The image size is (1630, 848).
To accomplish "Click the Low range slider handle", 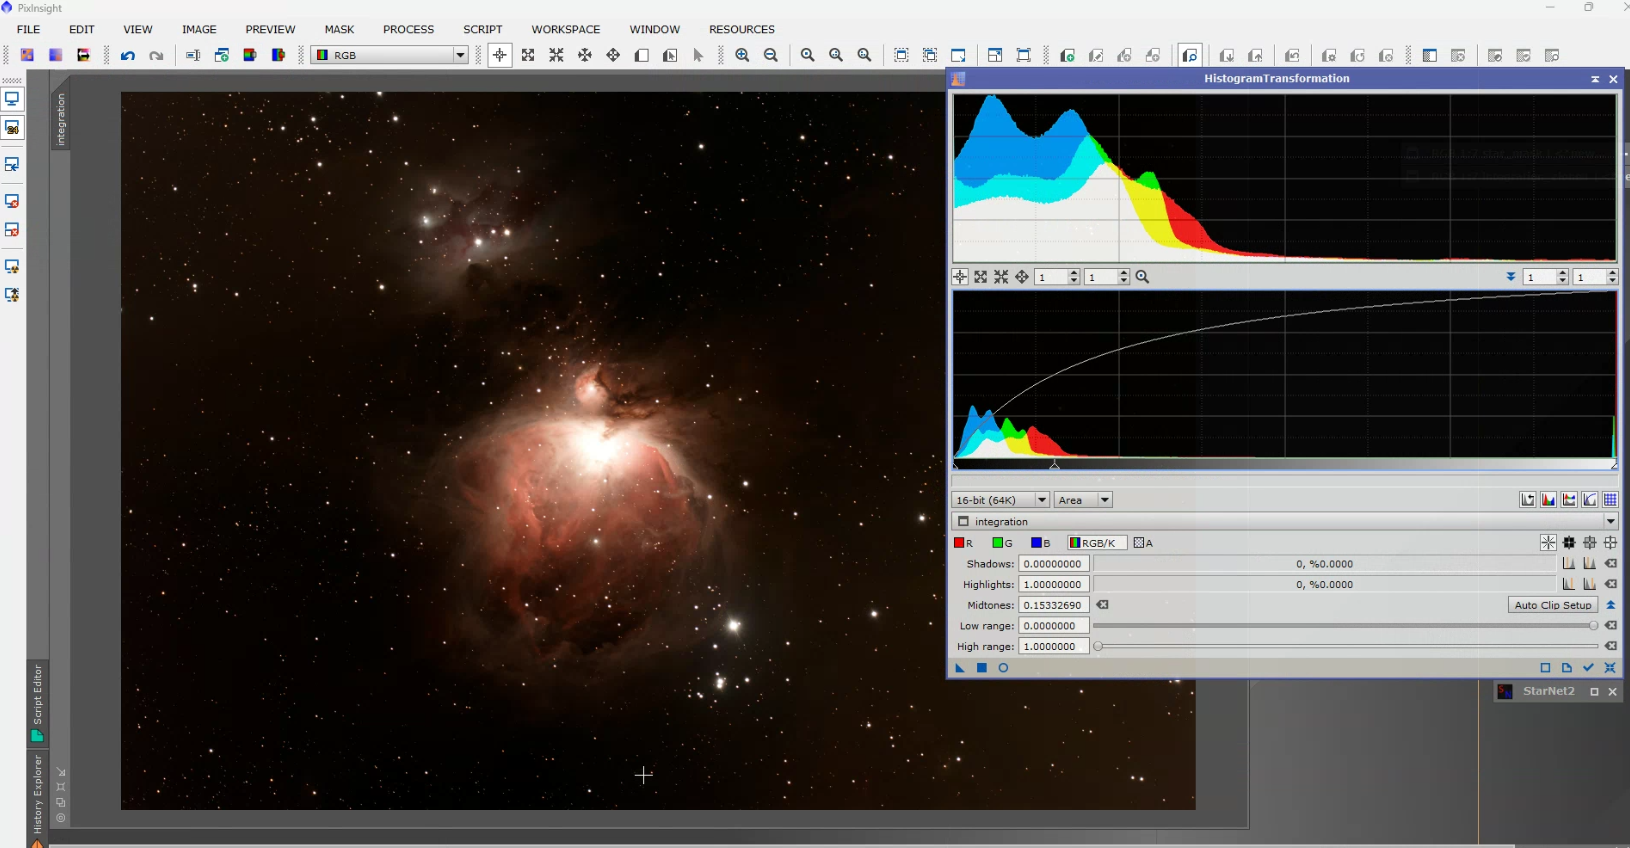I will [1593, 626].
